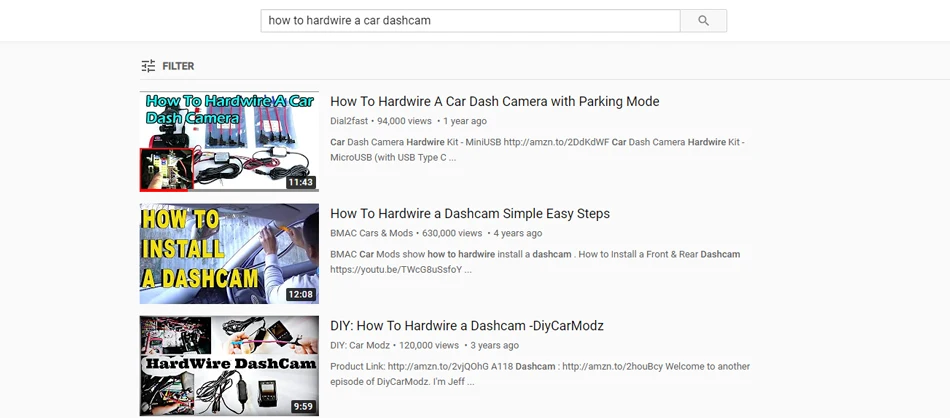950x418 pixels.
Task: Click description starting 'Product Link: http://amzn.to'
Action: pyautogui.click(x=540, y=374)
